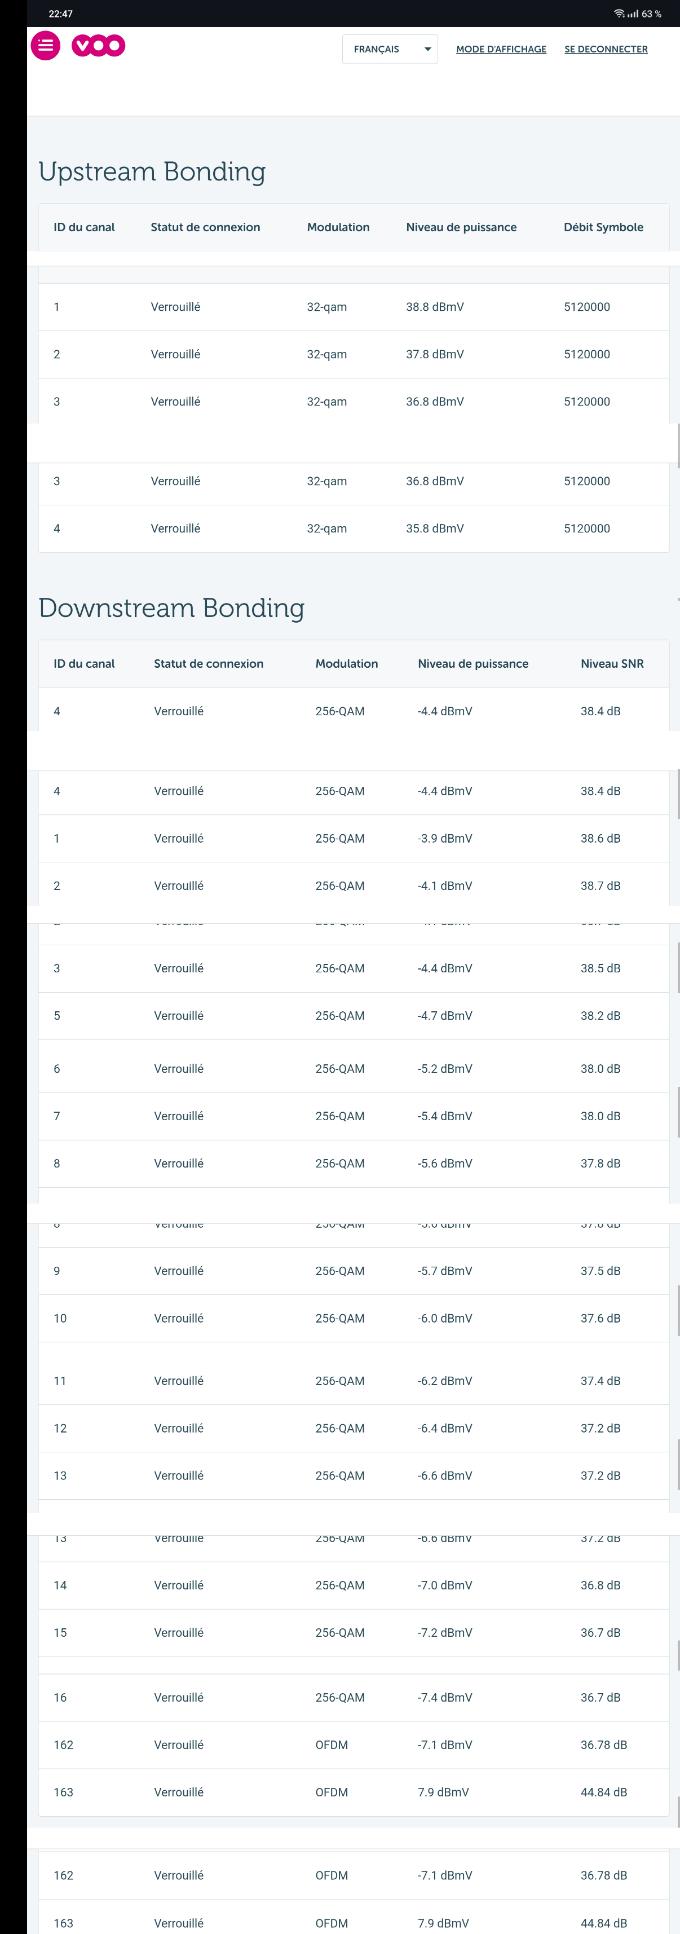Select the 38.8 dBmV upstream power value
The image size is (680, 1934).
click(x=435, y=307)
